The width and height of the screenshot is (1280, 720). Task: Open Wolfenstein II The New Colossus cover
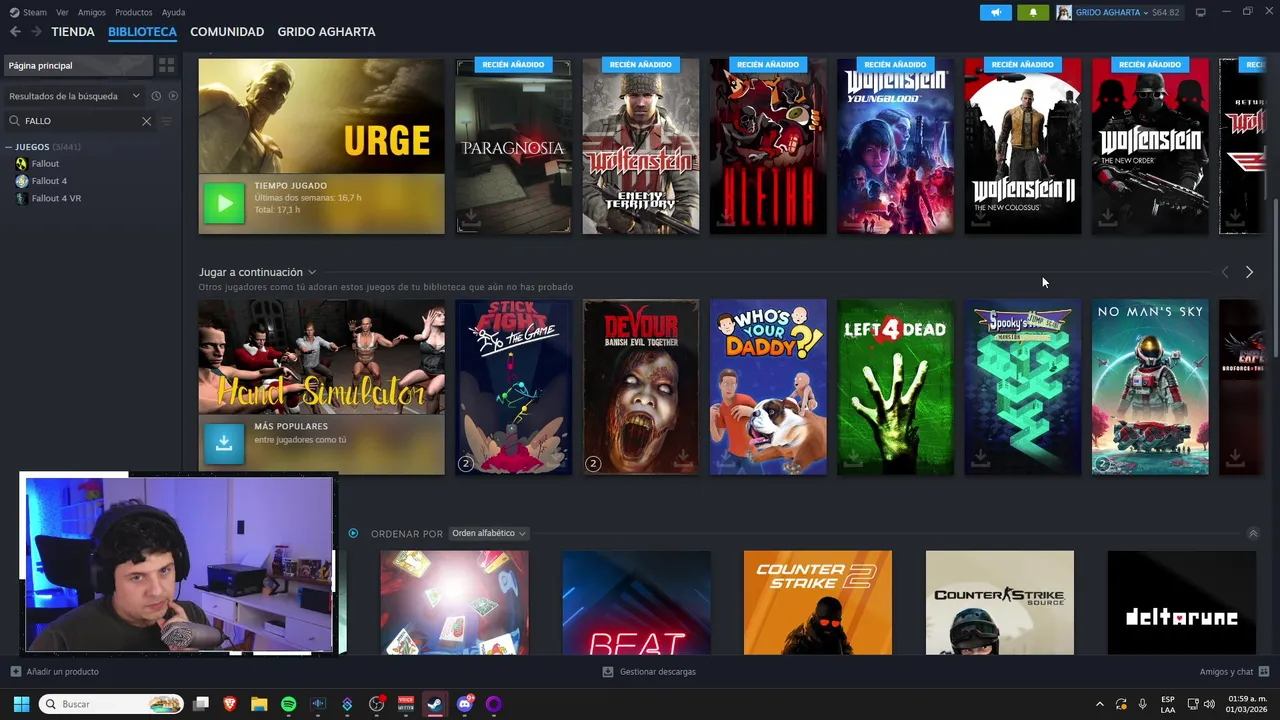point(1022,146)
